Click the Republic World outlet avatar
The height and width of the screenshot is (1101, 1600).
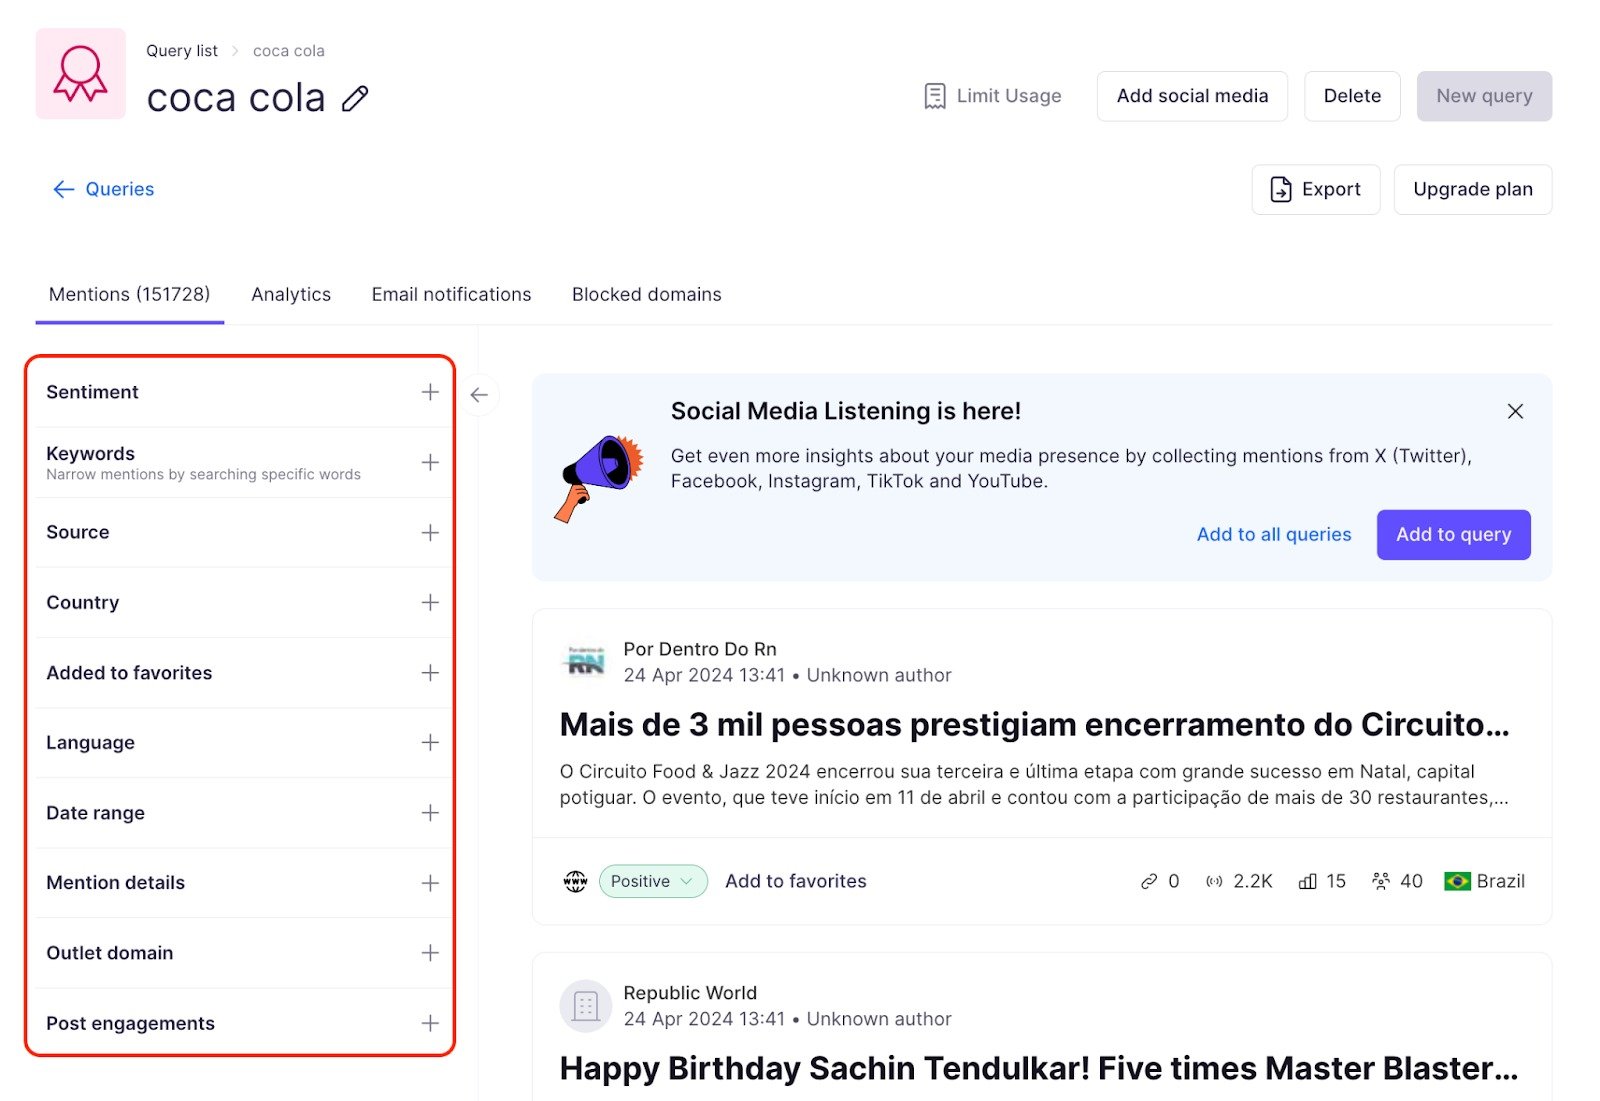[x=586, y=1005]
